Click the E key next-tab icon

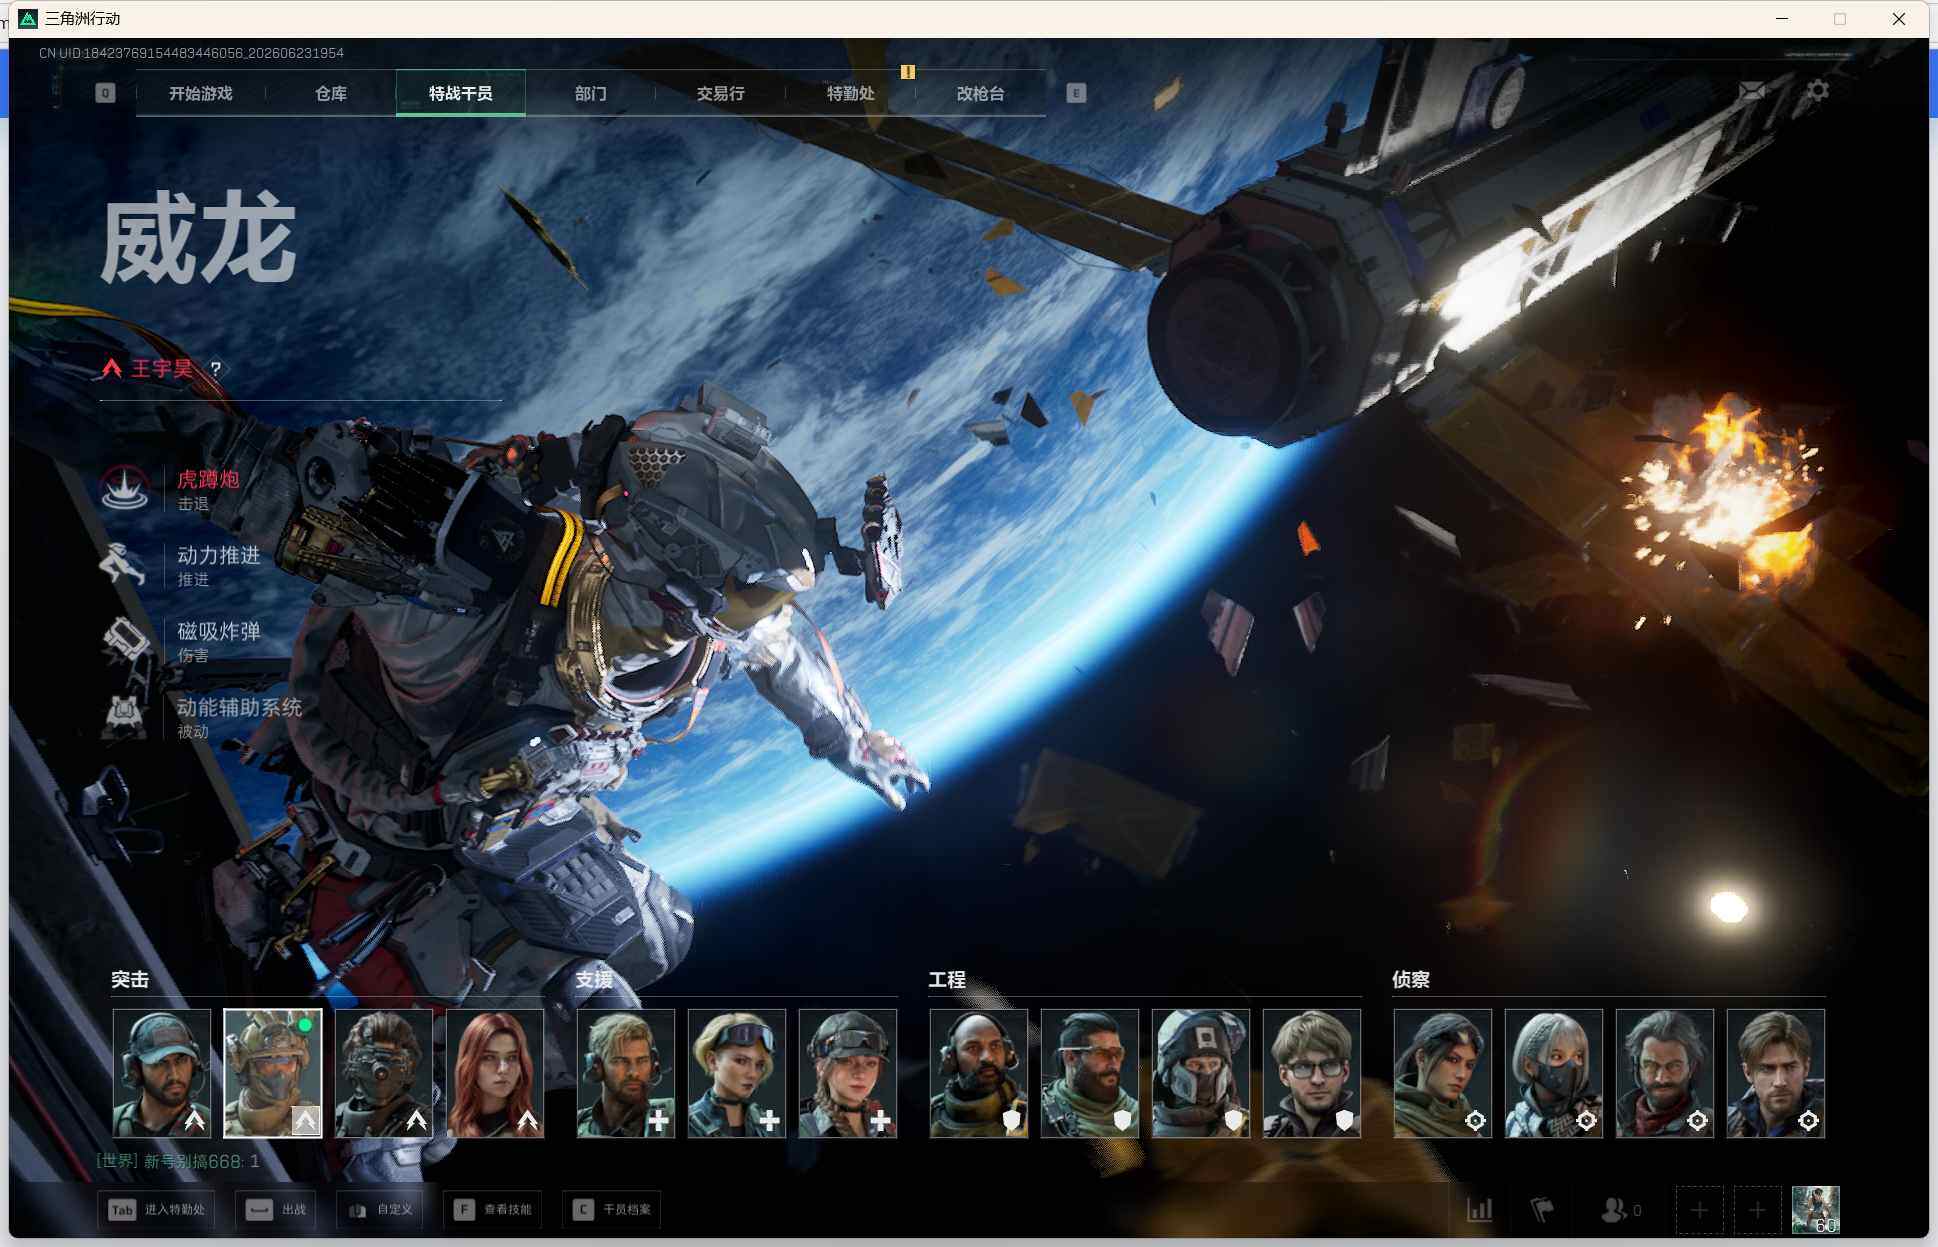pos(1076,93)
